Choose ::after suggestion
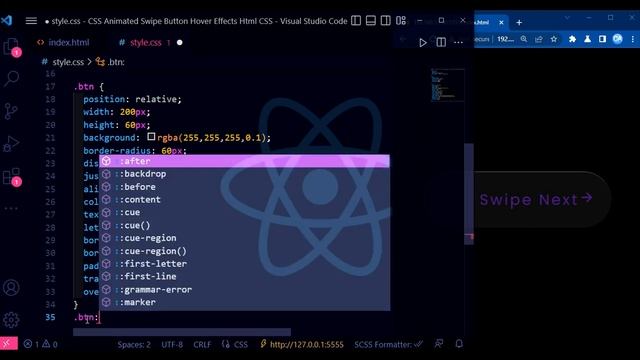The width and height of the screenshot is (640, 360). point(244,161)
